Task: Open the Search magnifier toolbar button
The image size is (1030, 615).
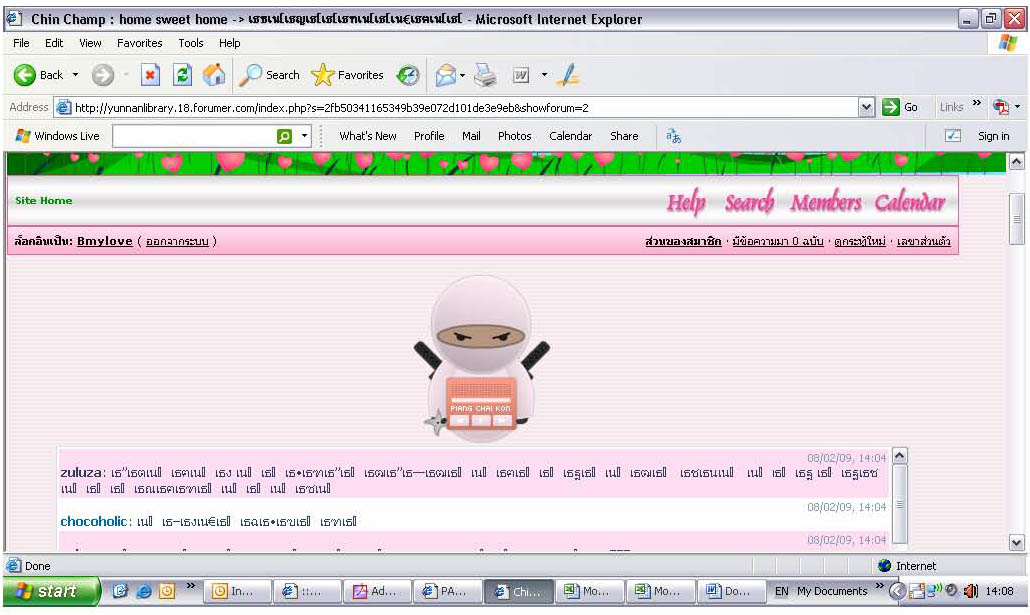Action: point(269,75)
